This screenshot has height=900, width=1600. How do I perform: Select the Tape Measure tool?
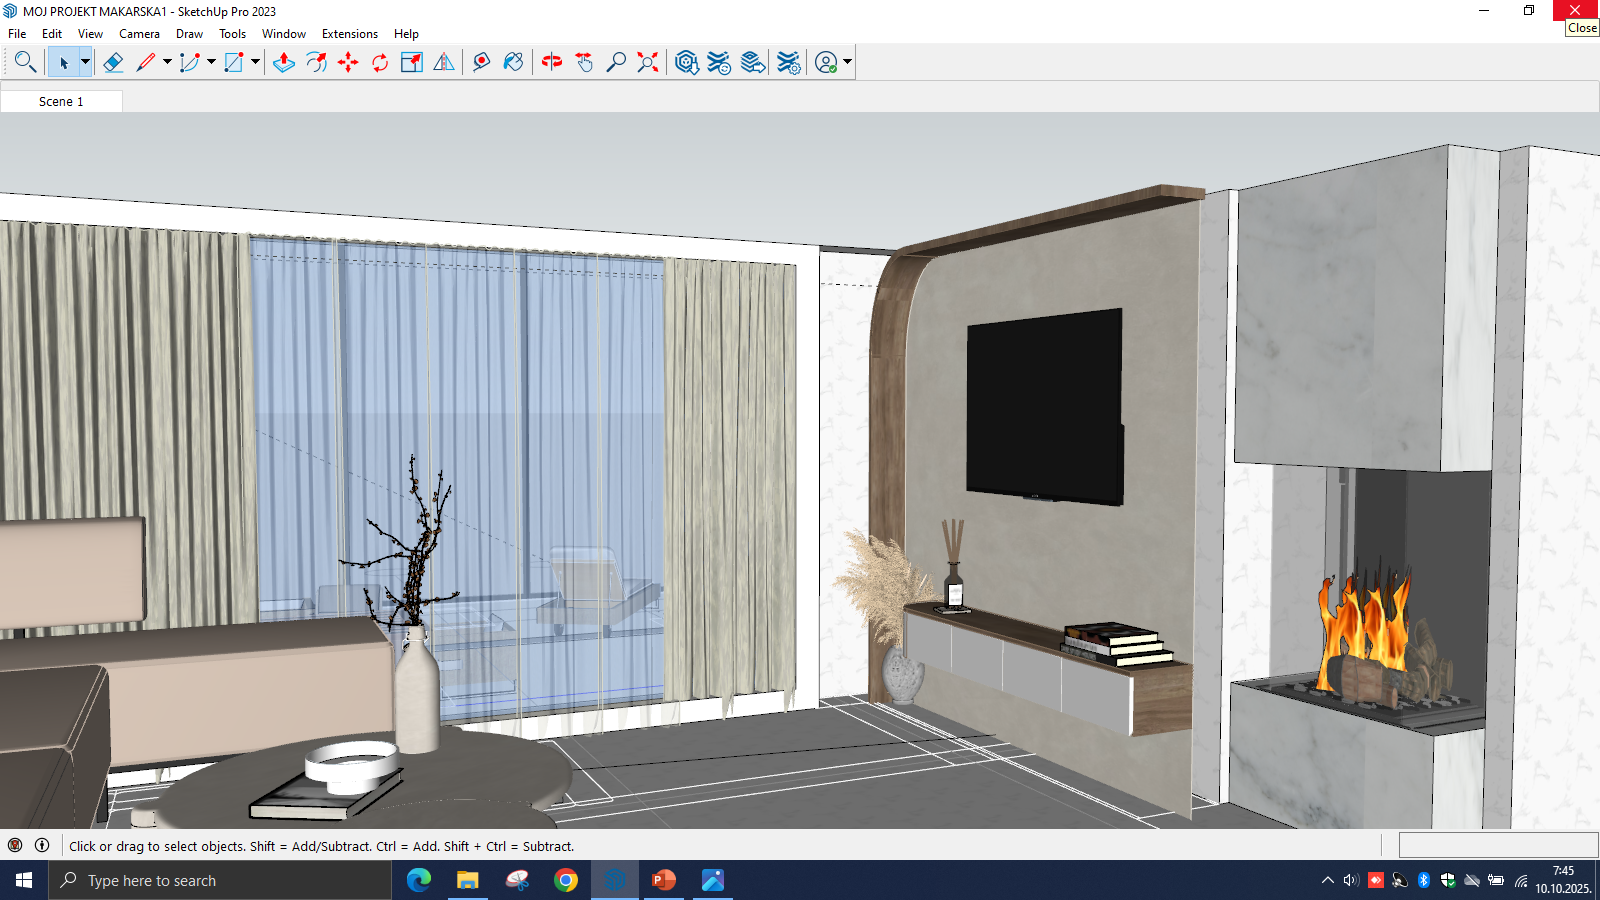click(481, 62)
